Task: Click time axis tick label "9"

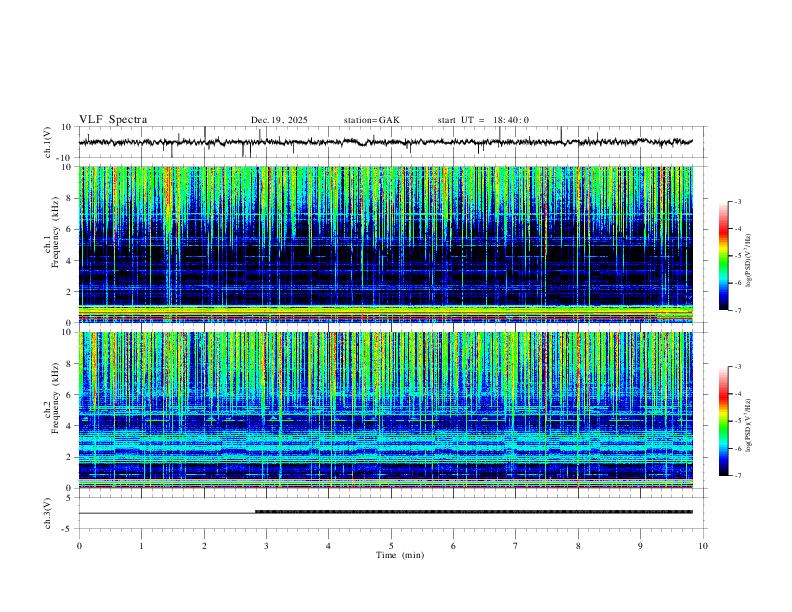Action: click(640, 546)
